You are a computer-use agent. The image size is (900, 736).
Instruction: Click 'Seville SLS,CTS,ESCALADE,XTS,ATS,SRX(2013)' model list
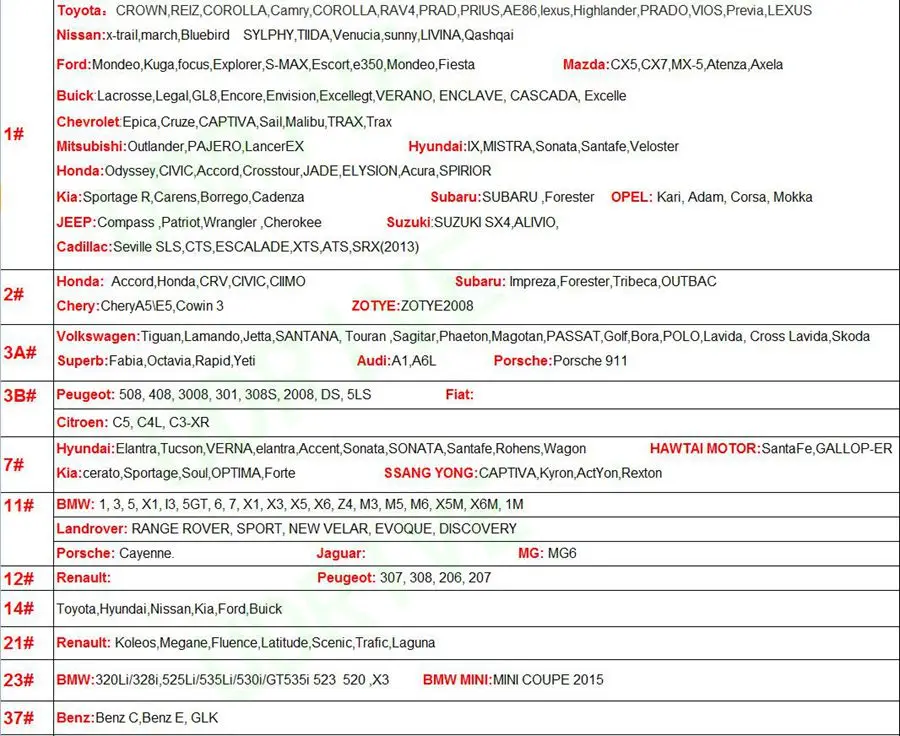pos(266,247)
